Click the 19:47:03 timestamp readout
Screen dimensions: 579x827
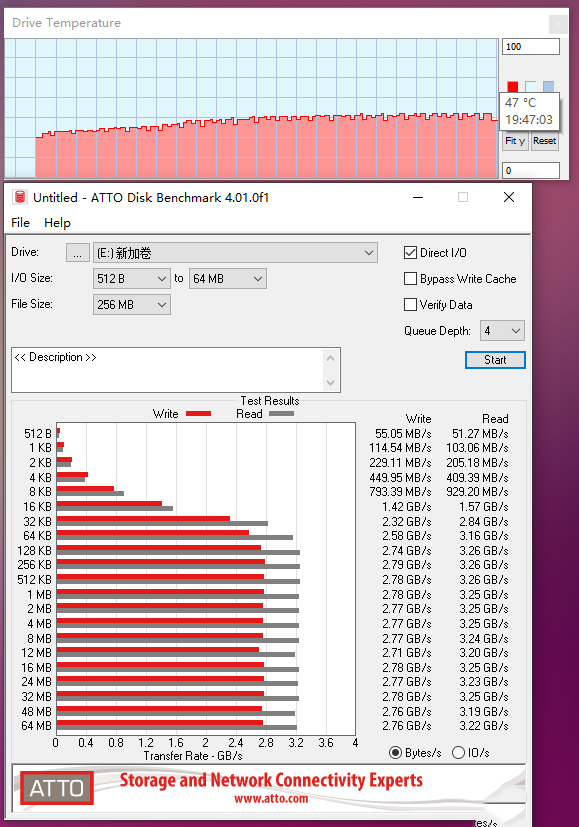529,120
